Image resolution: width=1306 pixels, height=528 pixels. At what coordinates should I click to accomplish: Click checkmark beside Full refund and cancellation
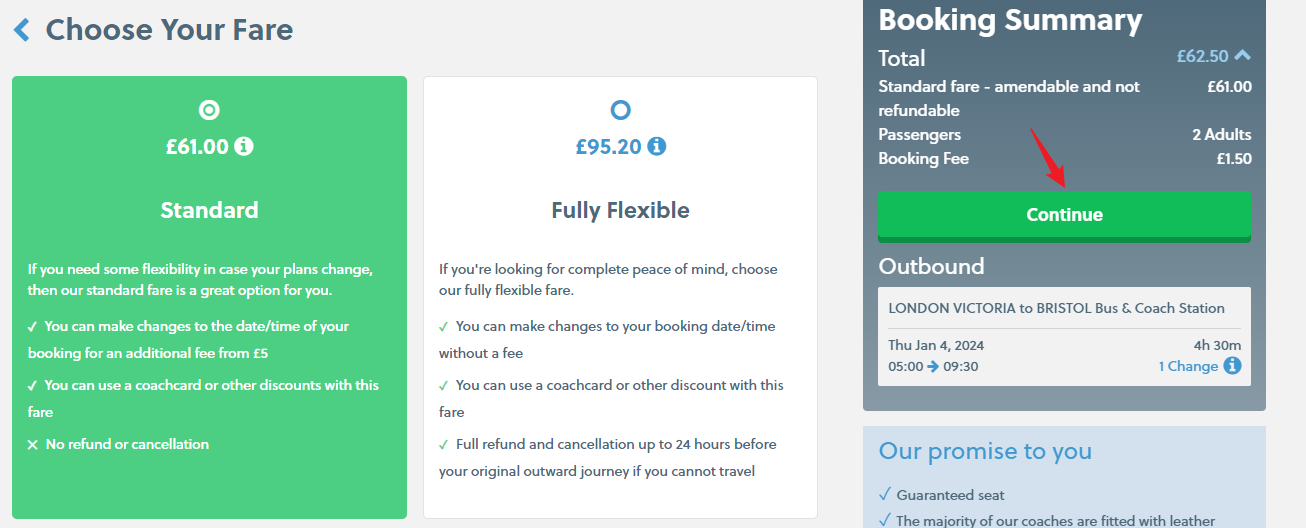[444, 444]
